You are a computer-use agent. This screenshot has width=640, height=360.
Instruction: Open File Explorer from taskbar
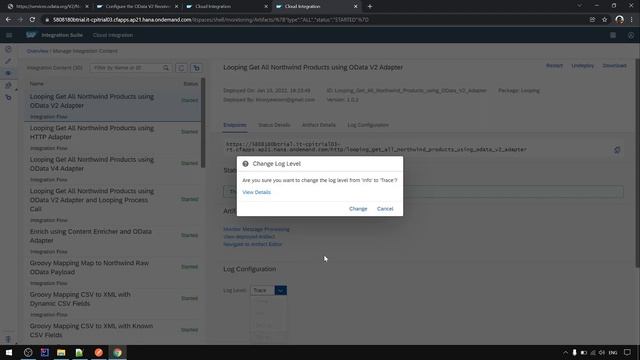tap(61, 352)
